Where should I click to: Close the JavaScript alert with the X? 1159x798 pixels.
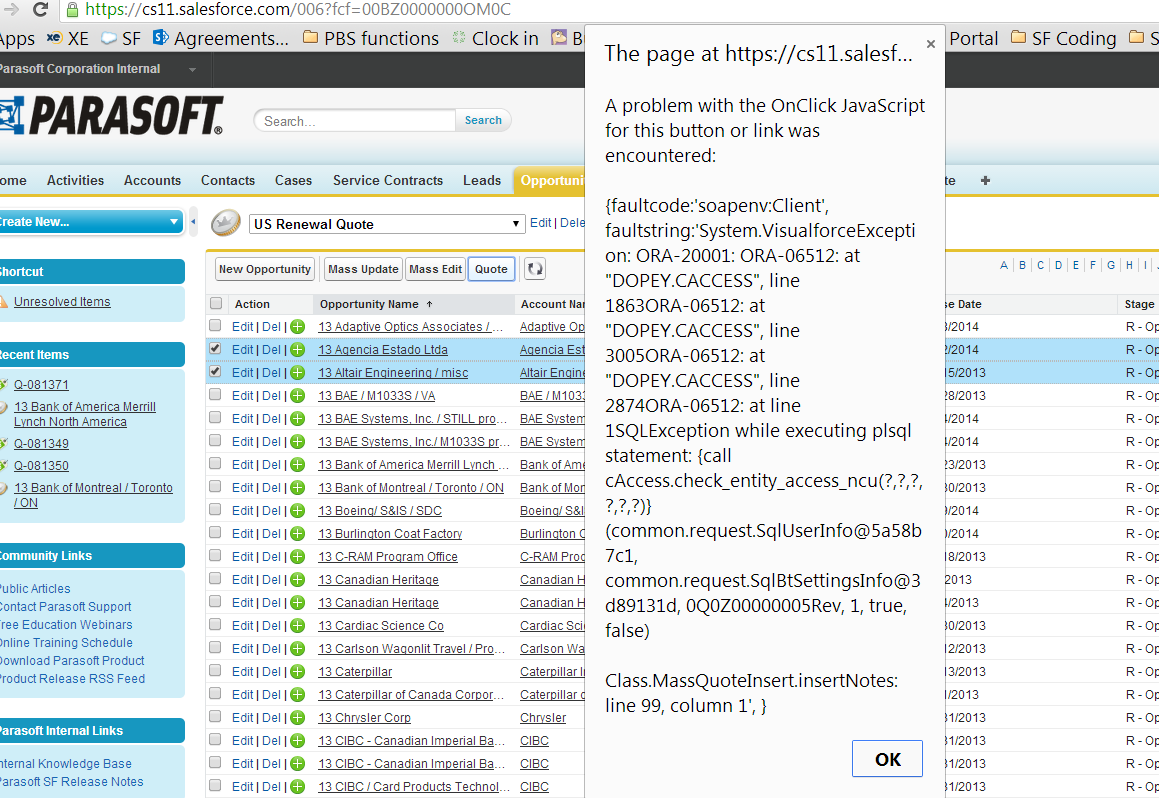pyautogui.click(x=931, y=44)
